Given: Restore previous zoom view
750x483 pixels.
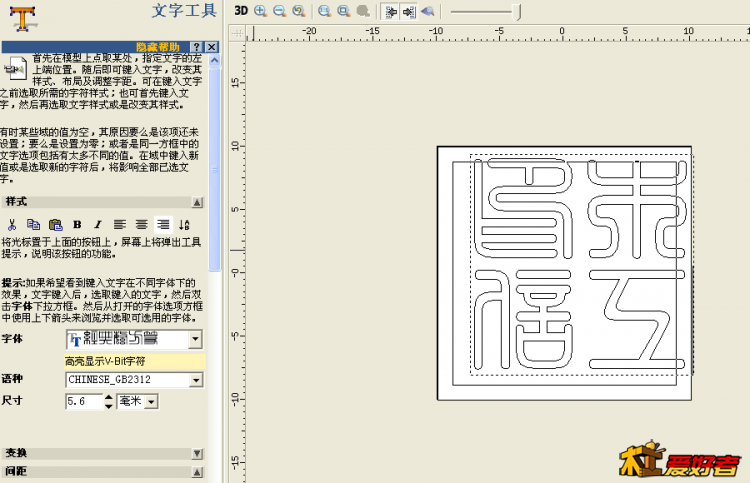Looking at the screenshot, I should [x=299, y=11].
